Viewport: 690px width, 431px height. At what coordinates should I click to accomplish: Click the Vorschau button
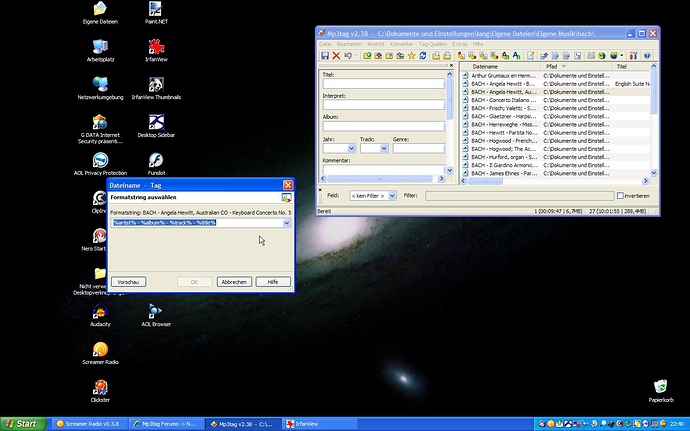coord(128,282)
